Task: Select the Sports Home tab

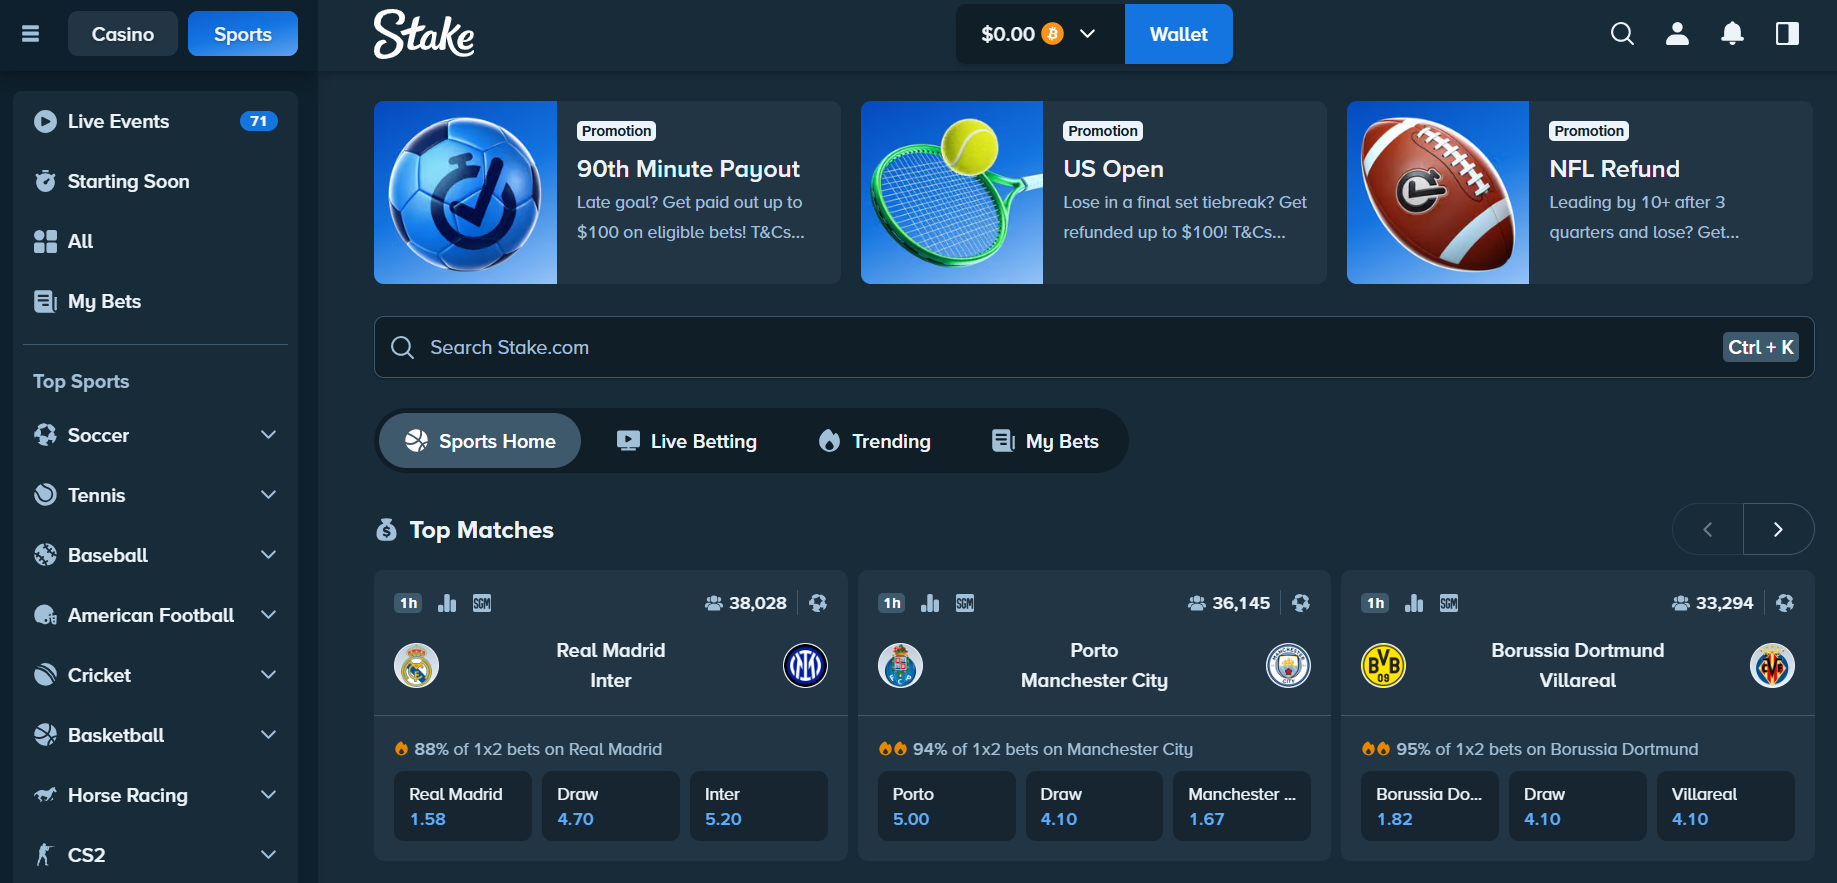Action: 480,441
